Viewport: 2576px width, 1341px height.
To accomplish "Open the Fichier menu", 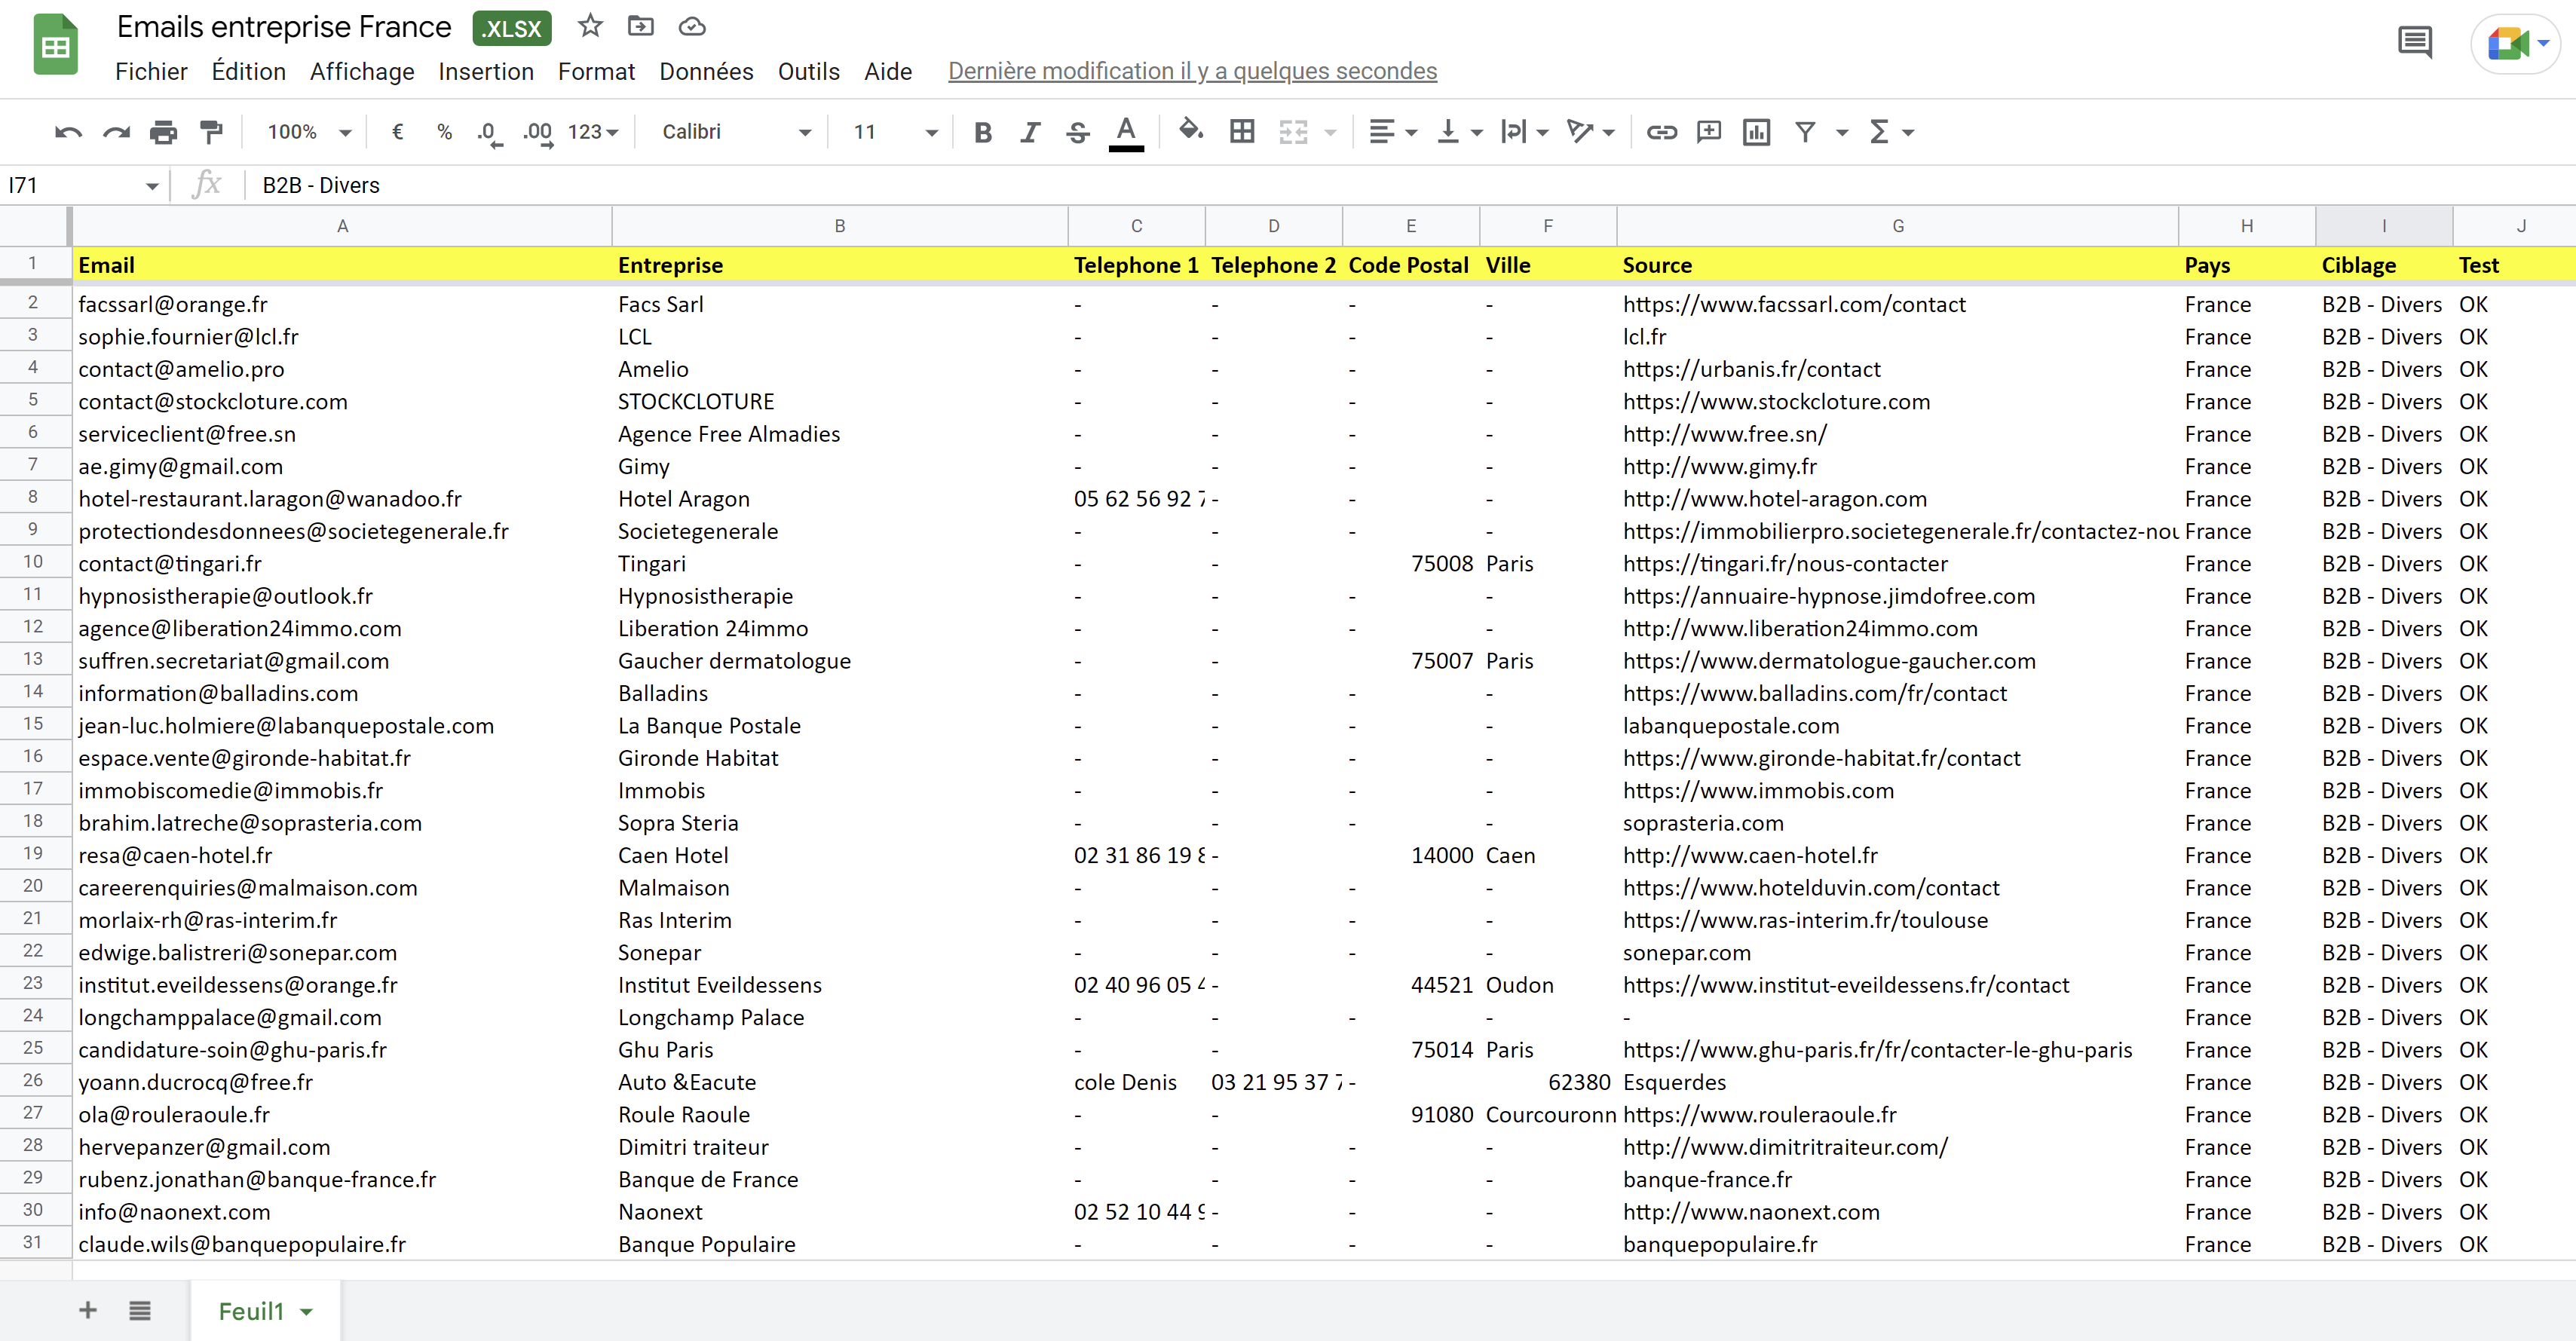I will tap(151, 71).
